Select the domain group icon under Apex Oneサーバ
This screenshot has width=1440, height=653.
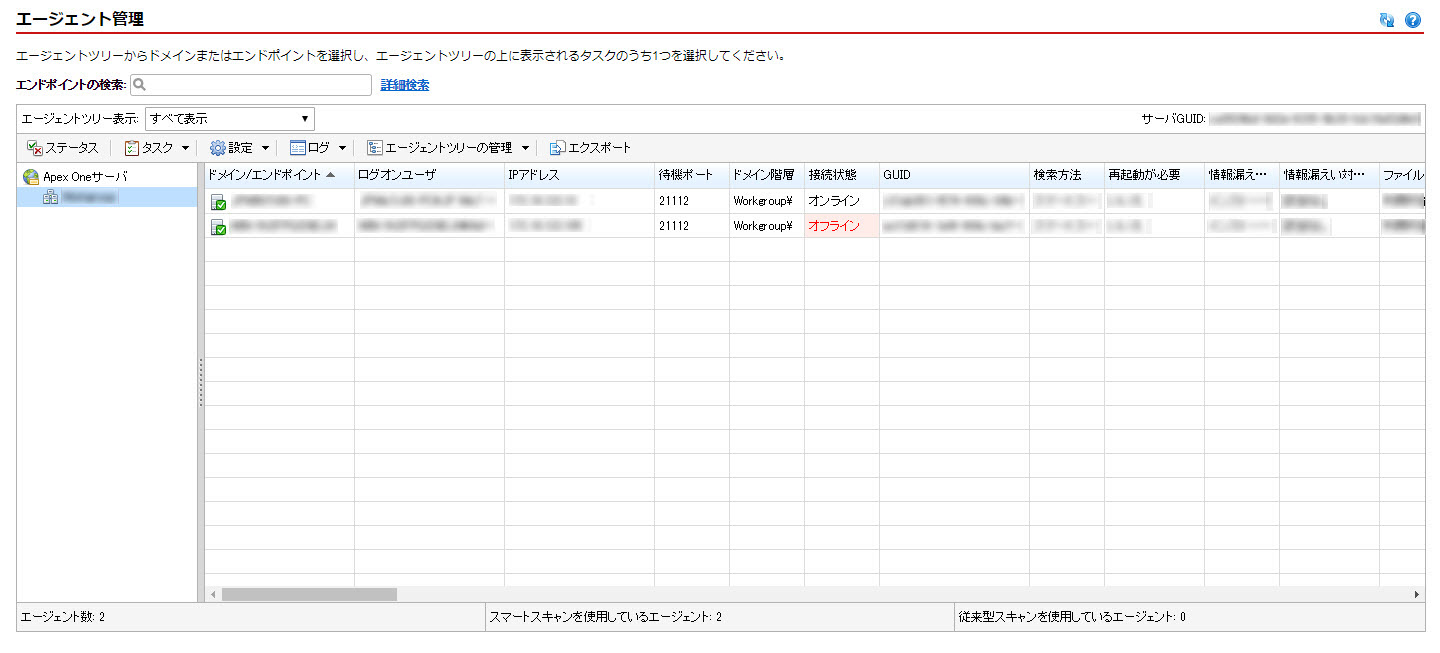pos(50,198)
